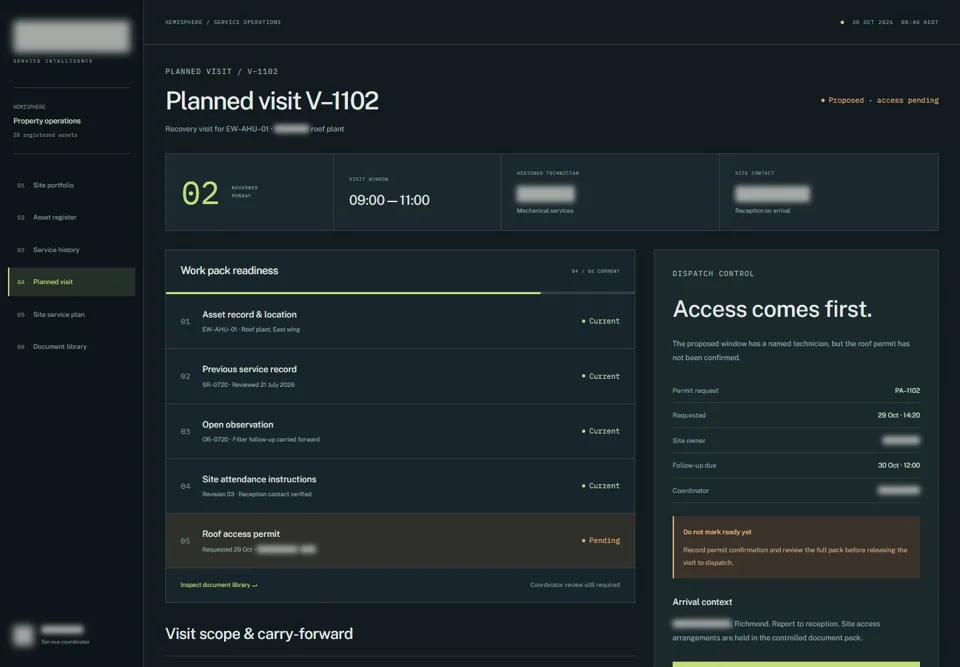
Task: Click the Planned visit V-1102 heading
Action: coord(272,101)
